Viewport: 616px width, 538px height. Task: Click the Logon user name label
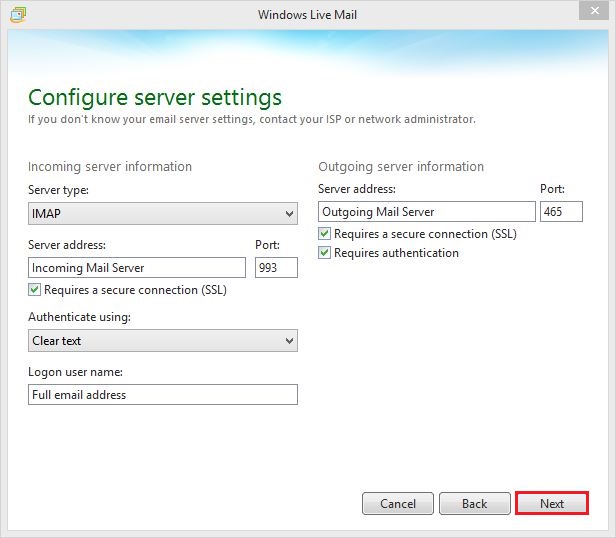(75, 372)
